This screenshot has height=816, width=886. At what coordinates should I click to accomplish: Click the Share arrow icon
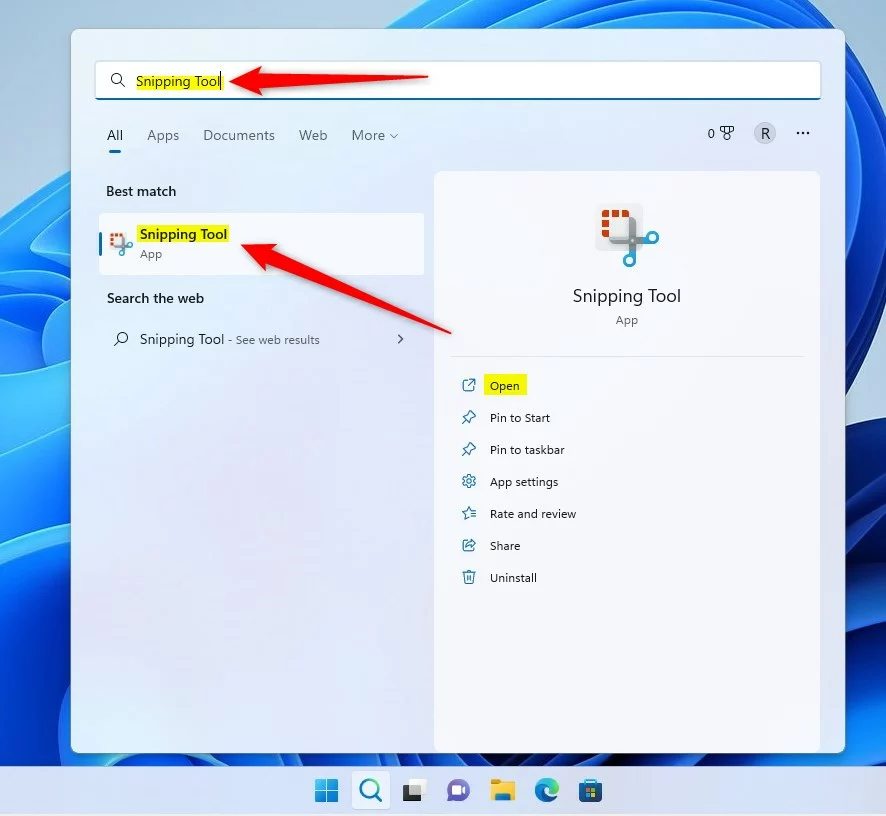pyautogui.click(x=469, y=545)
